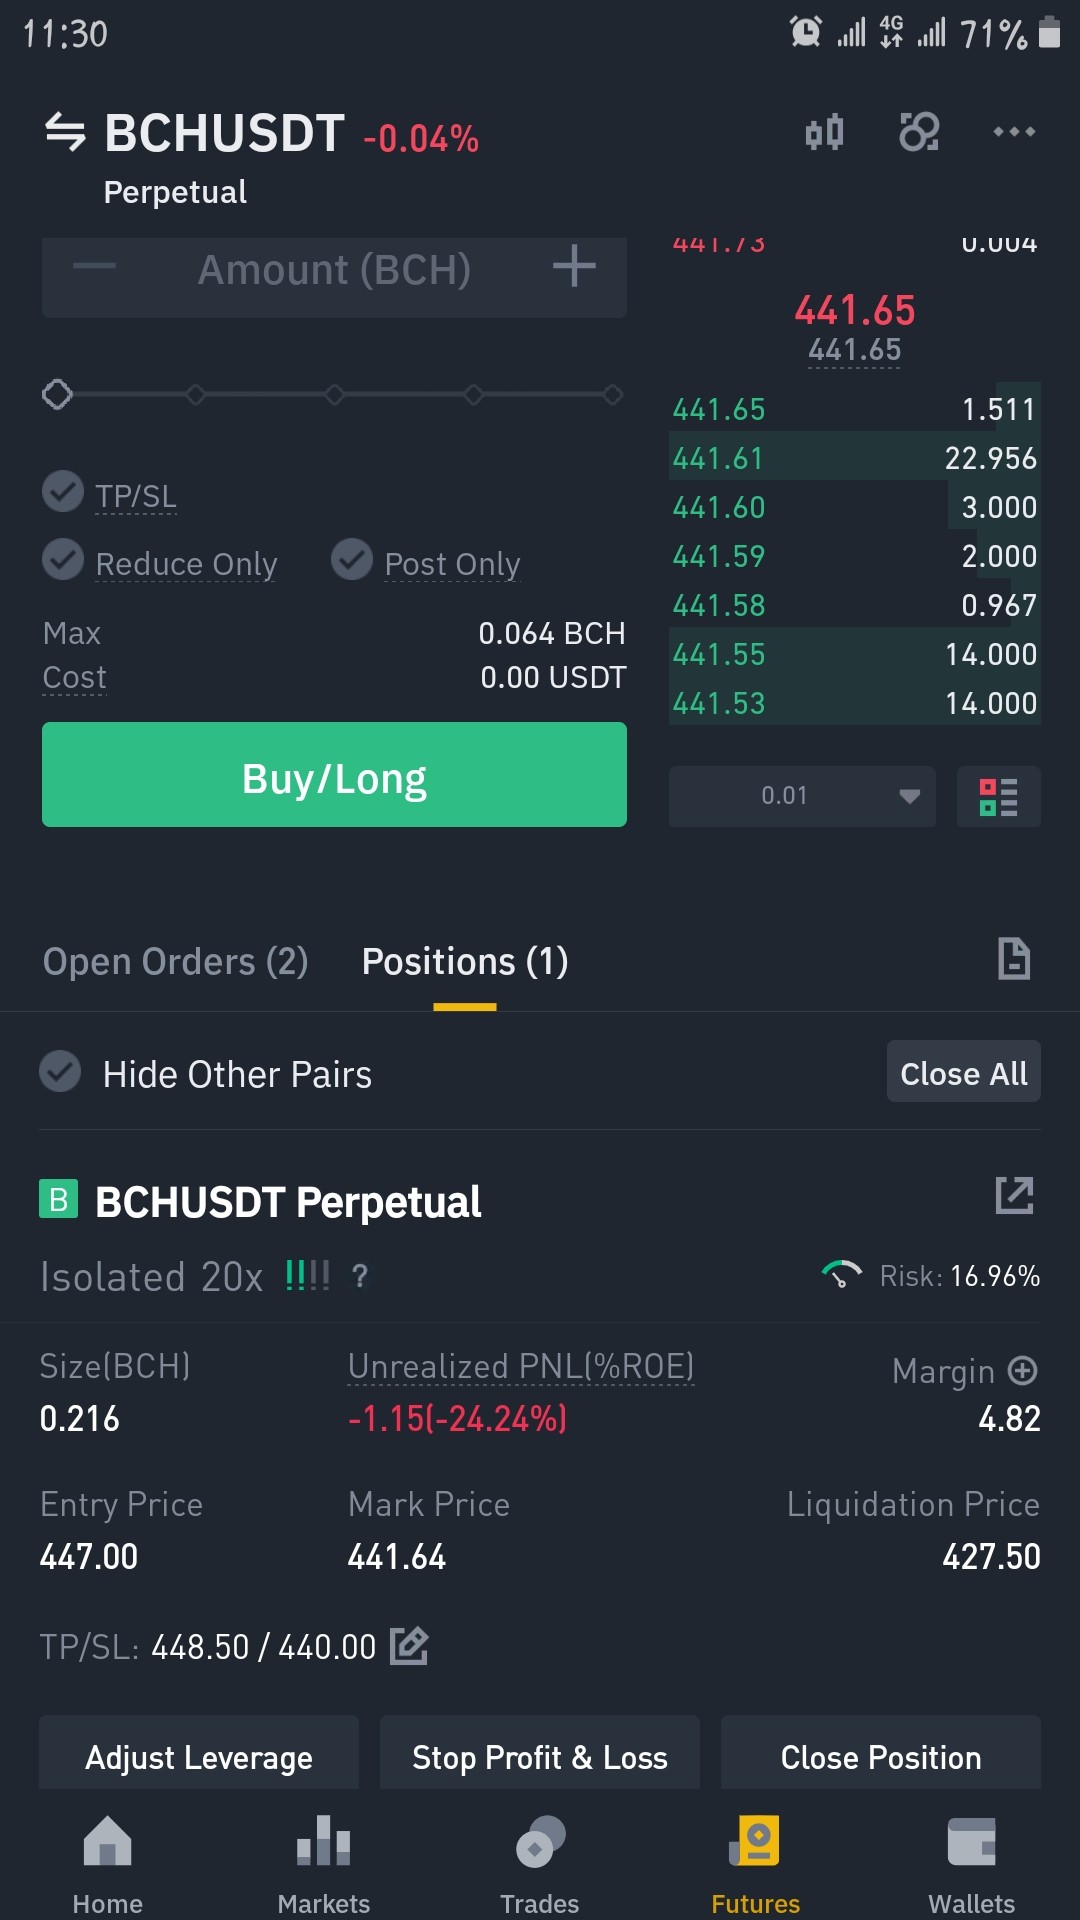Switch to the Open Orders (2) tab
Viewport: 1080px width, 1920px height.
(x=175, y=961)
